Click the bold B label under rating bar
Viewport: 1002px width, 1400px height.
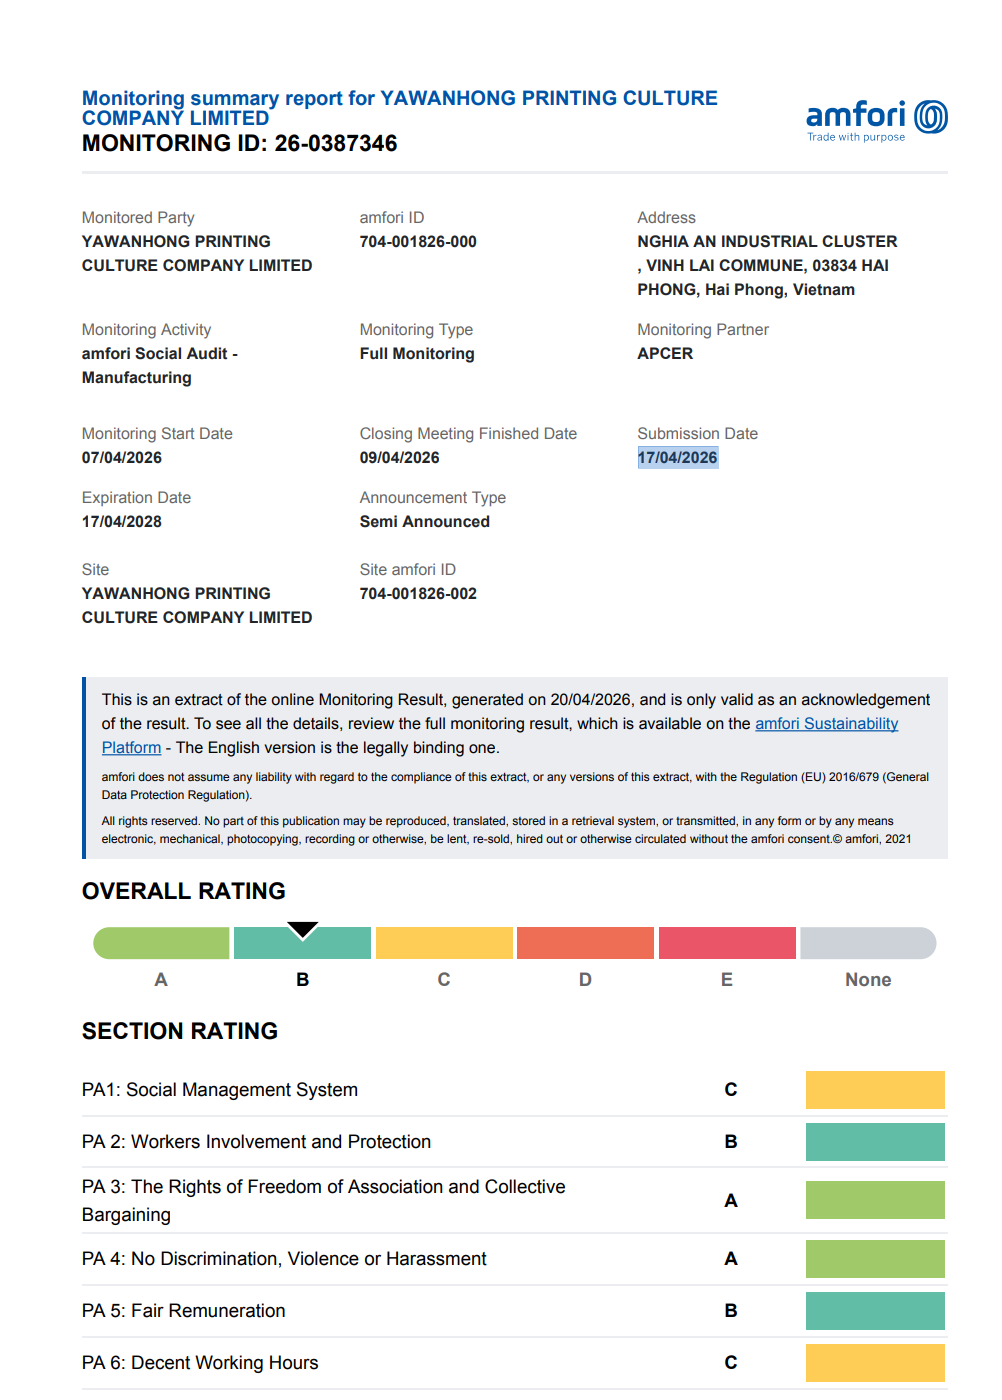303,980
